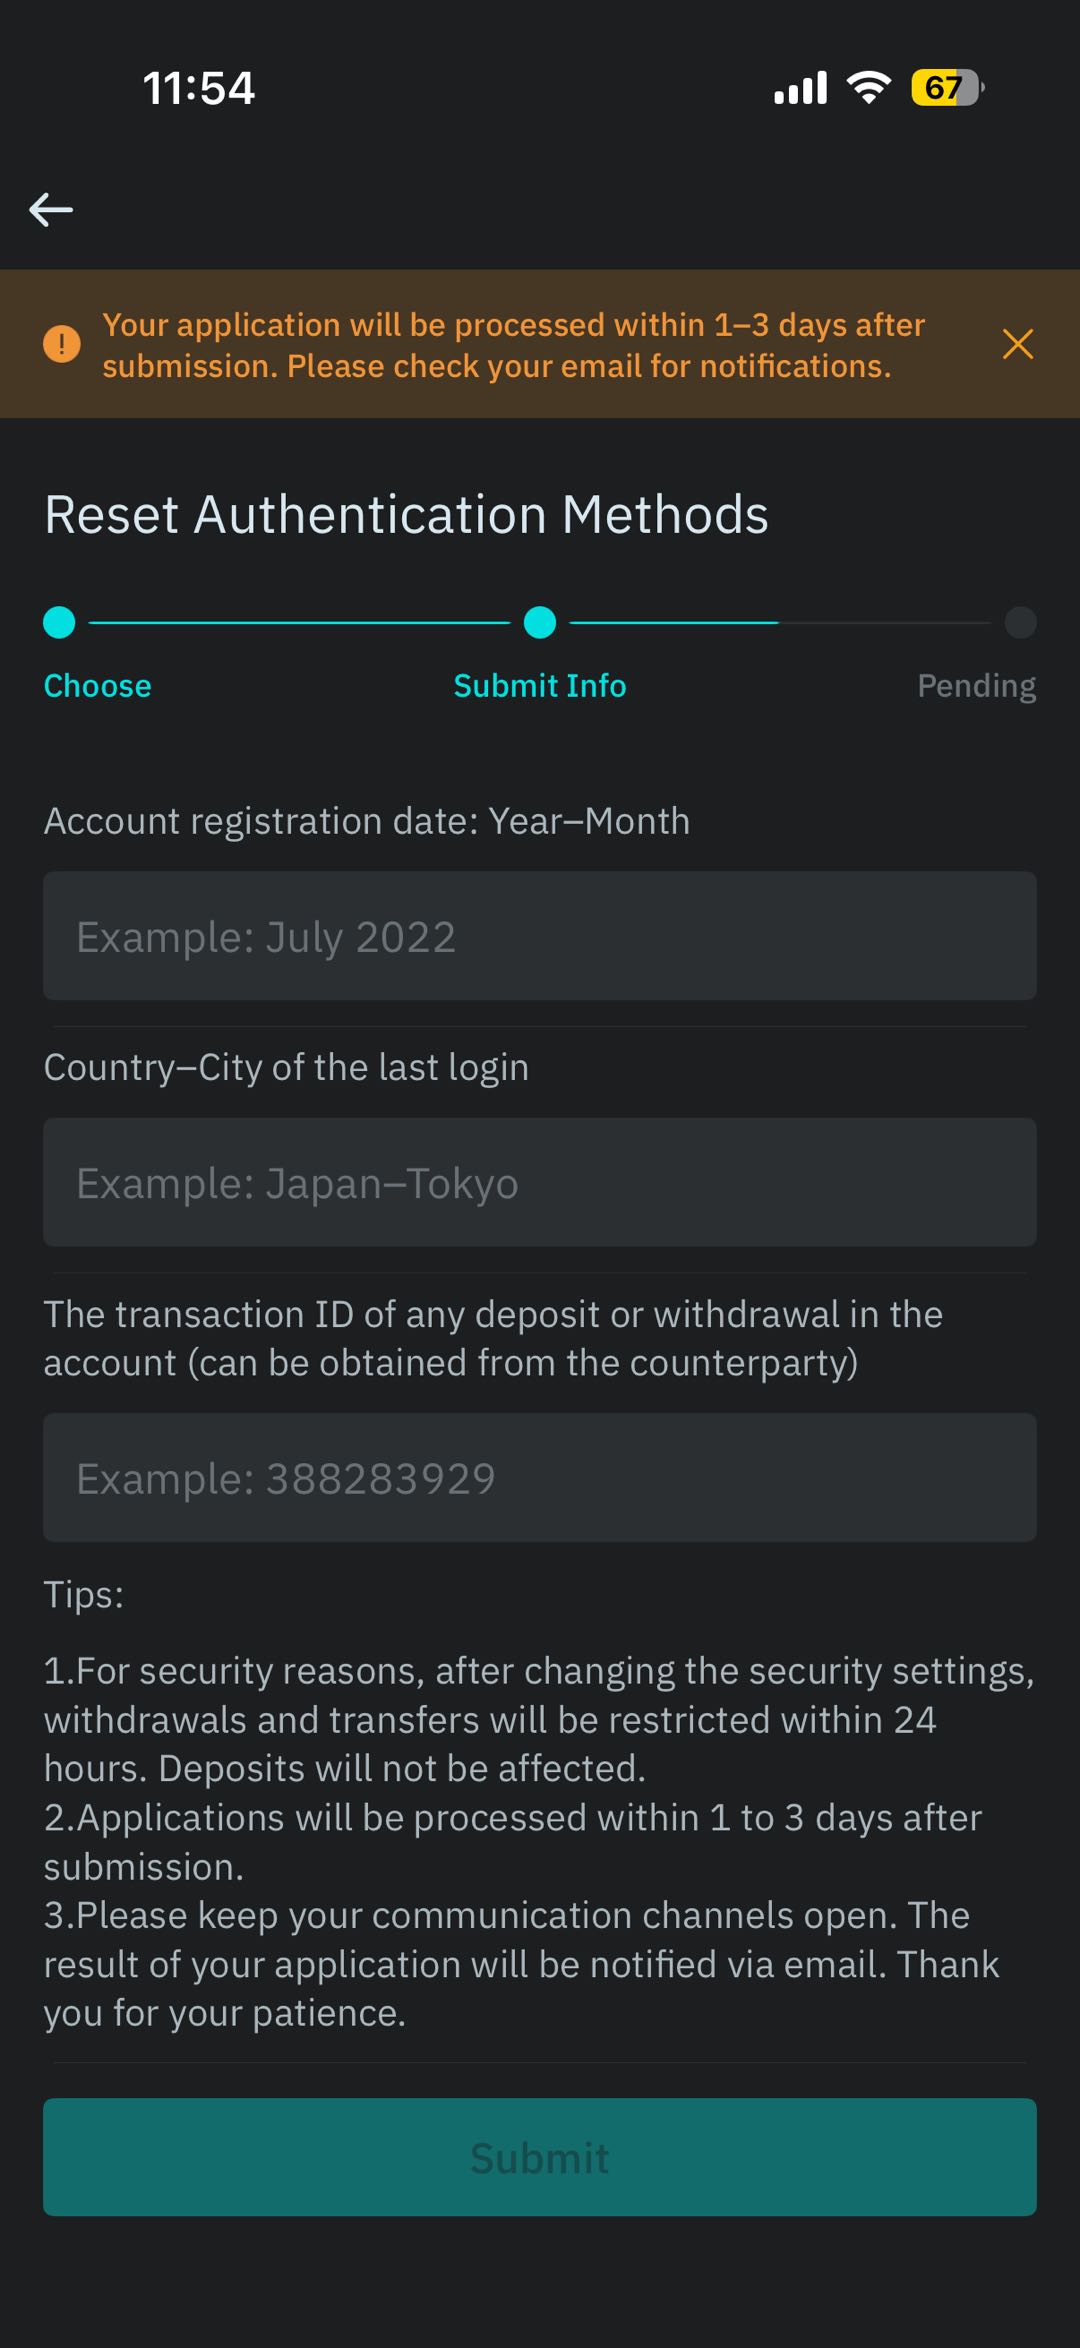The image size is (1080, 2348).
Task: Select the Choose step label
Action: point(98,686)
